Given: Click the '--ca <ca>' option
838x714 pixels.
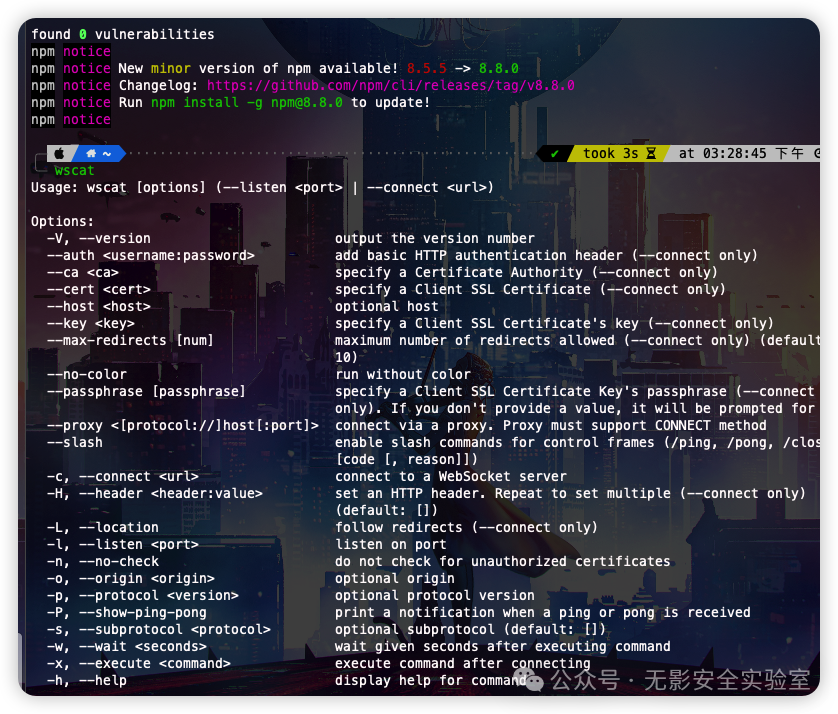Looking at the screenshot, I should (83, 273).
